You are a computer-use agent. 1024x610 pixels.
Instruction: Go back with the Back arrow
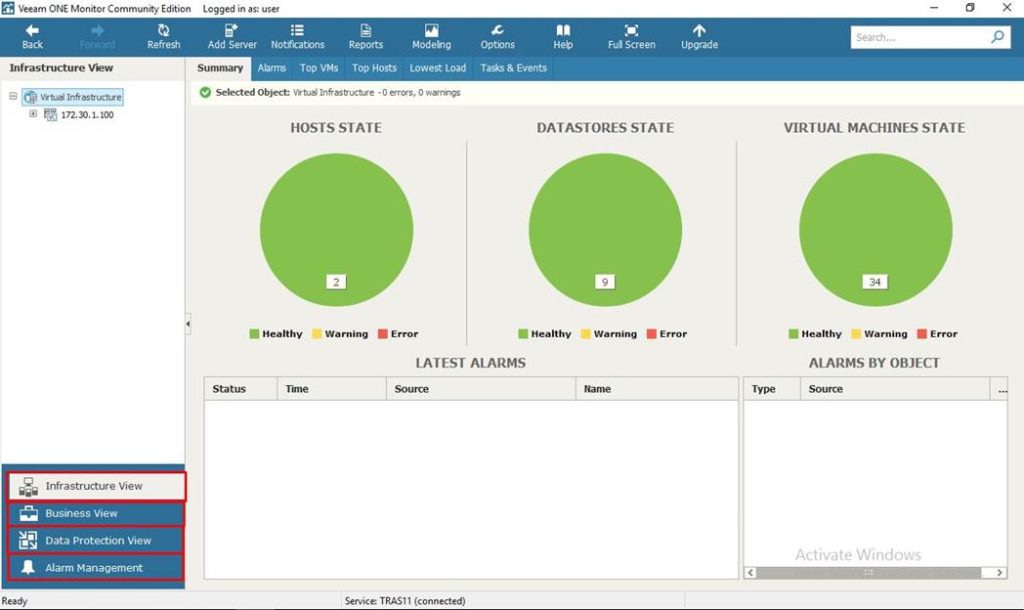click(x=32, y=37)
